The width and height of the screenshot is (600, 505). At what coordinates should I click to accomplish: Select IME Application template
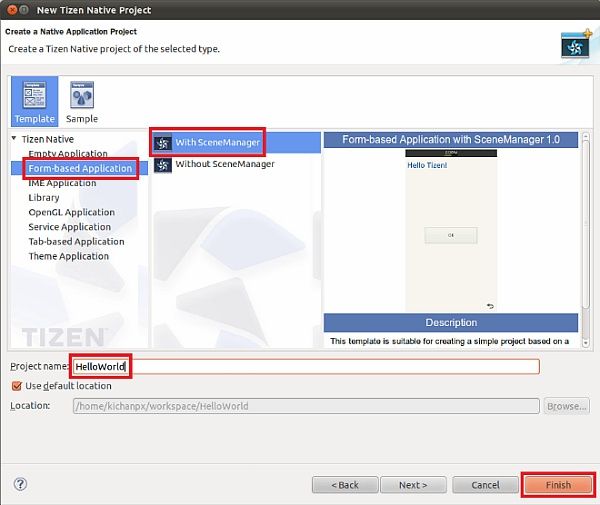[x=62, y=183]
